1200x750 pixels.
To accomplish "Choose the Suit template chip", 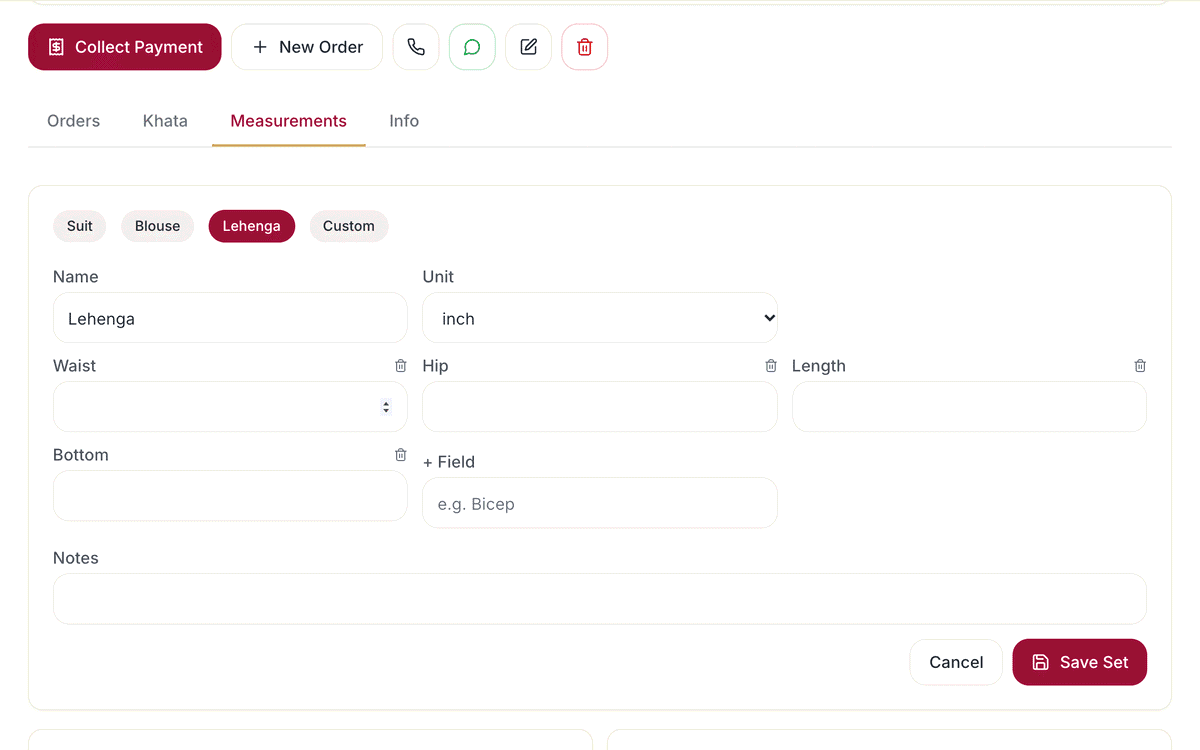I will pyautogui.click(x=80, y=226).
